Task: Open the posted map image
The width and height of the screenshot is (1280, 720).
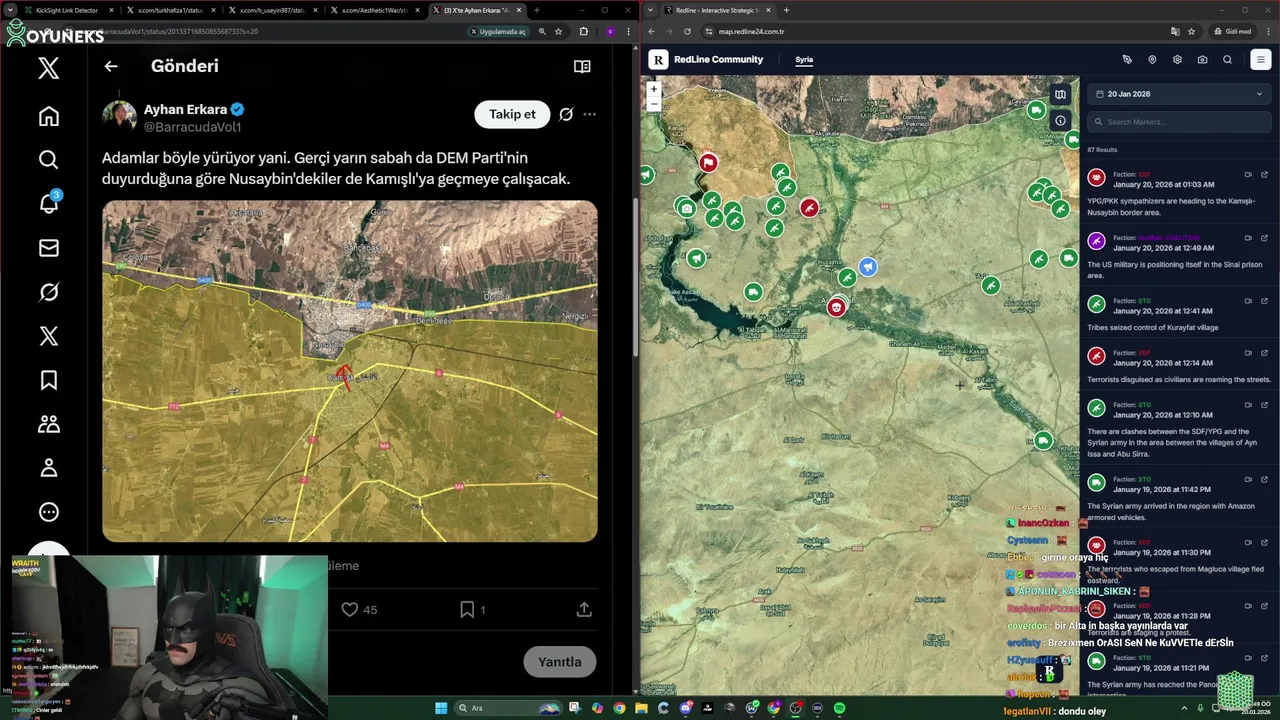Action: click(350, 371)
